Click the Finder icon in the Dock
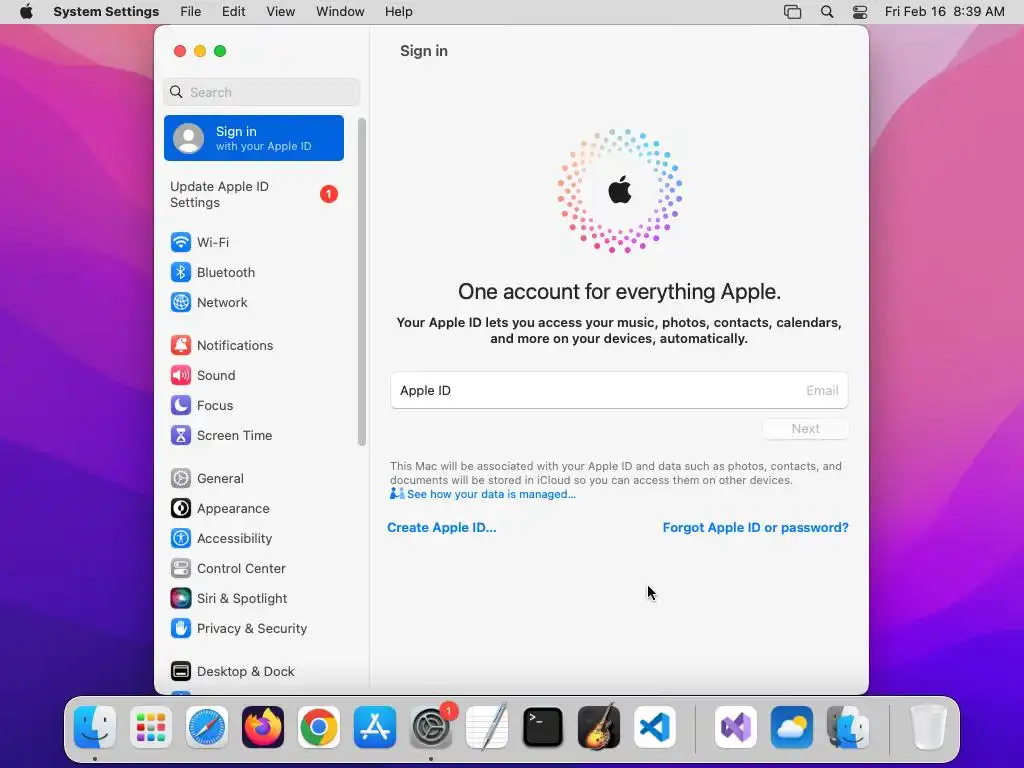Screen dimensions: 1024x768 (95, 727)
